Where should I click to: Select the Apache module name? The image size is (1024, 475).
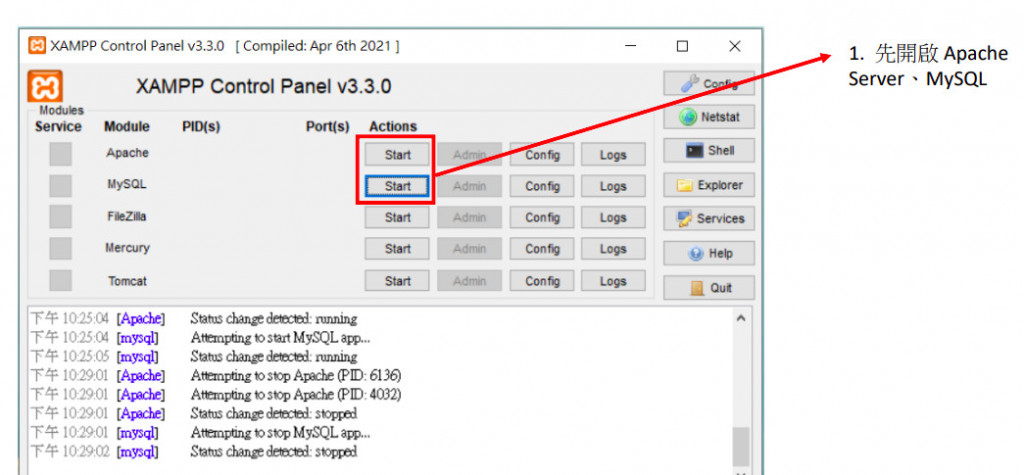coord(127,153)
